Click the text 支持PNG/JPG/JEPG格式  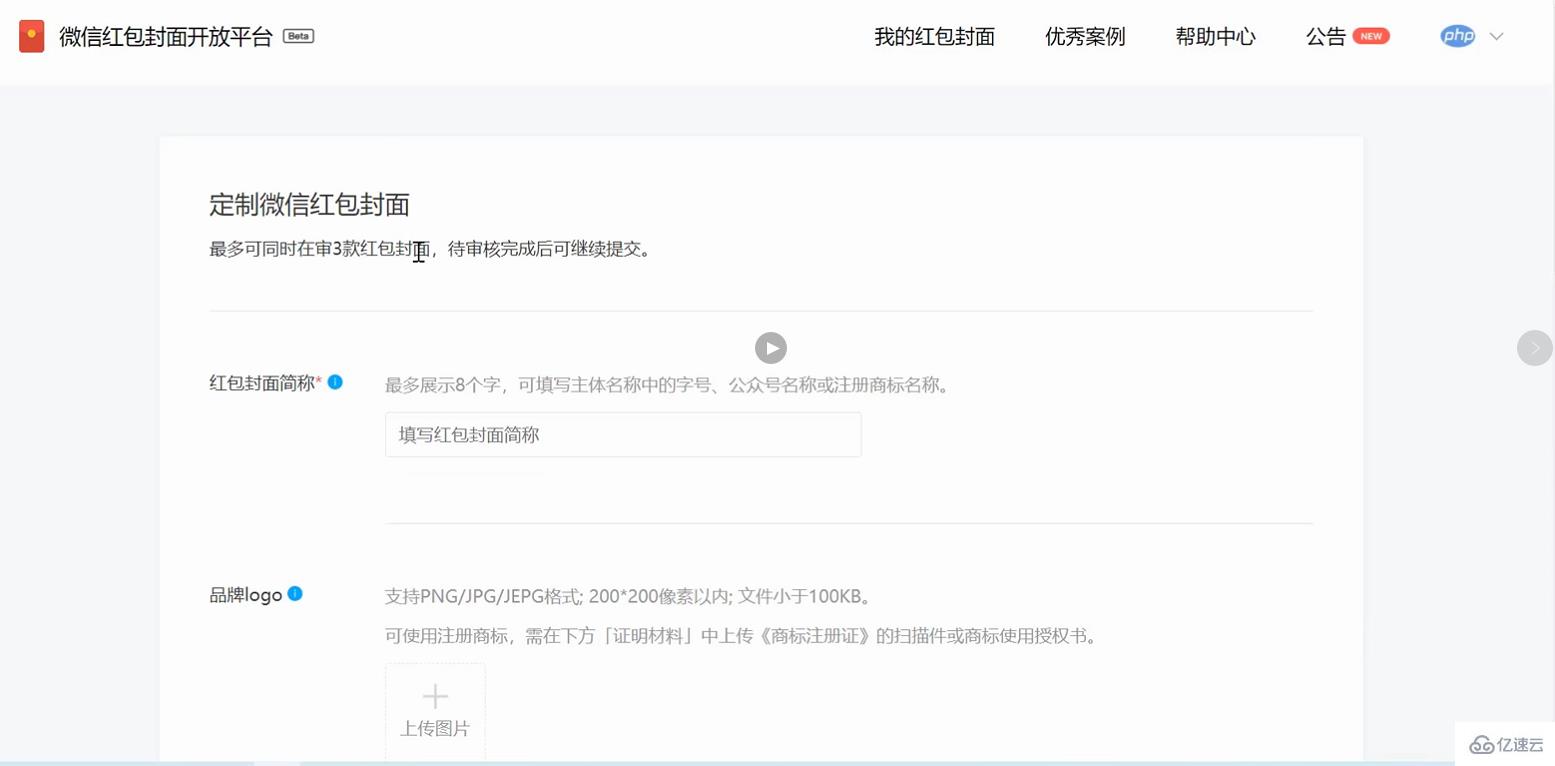(482, 597)
